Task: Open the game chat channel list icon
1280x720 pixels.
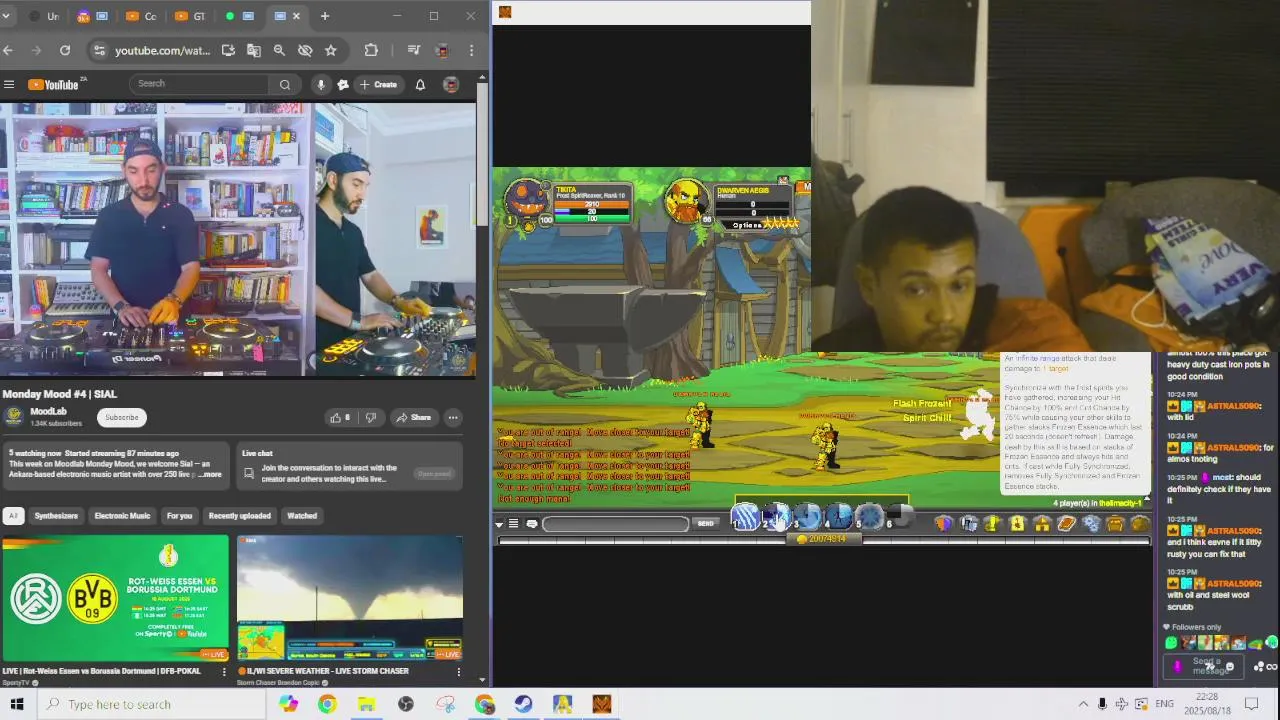Action: [x=514, y=524]
